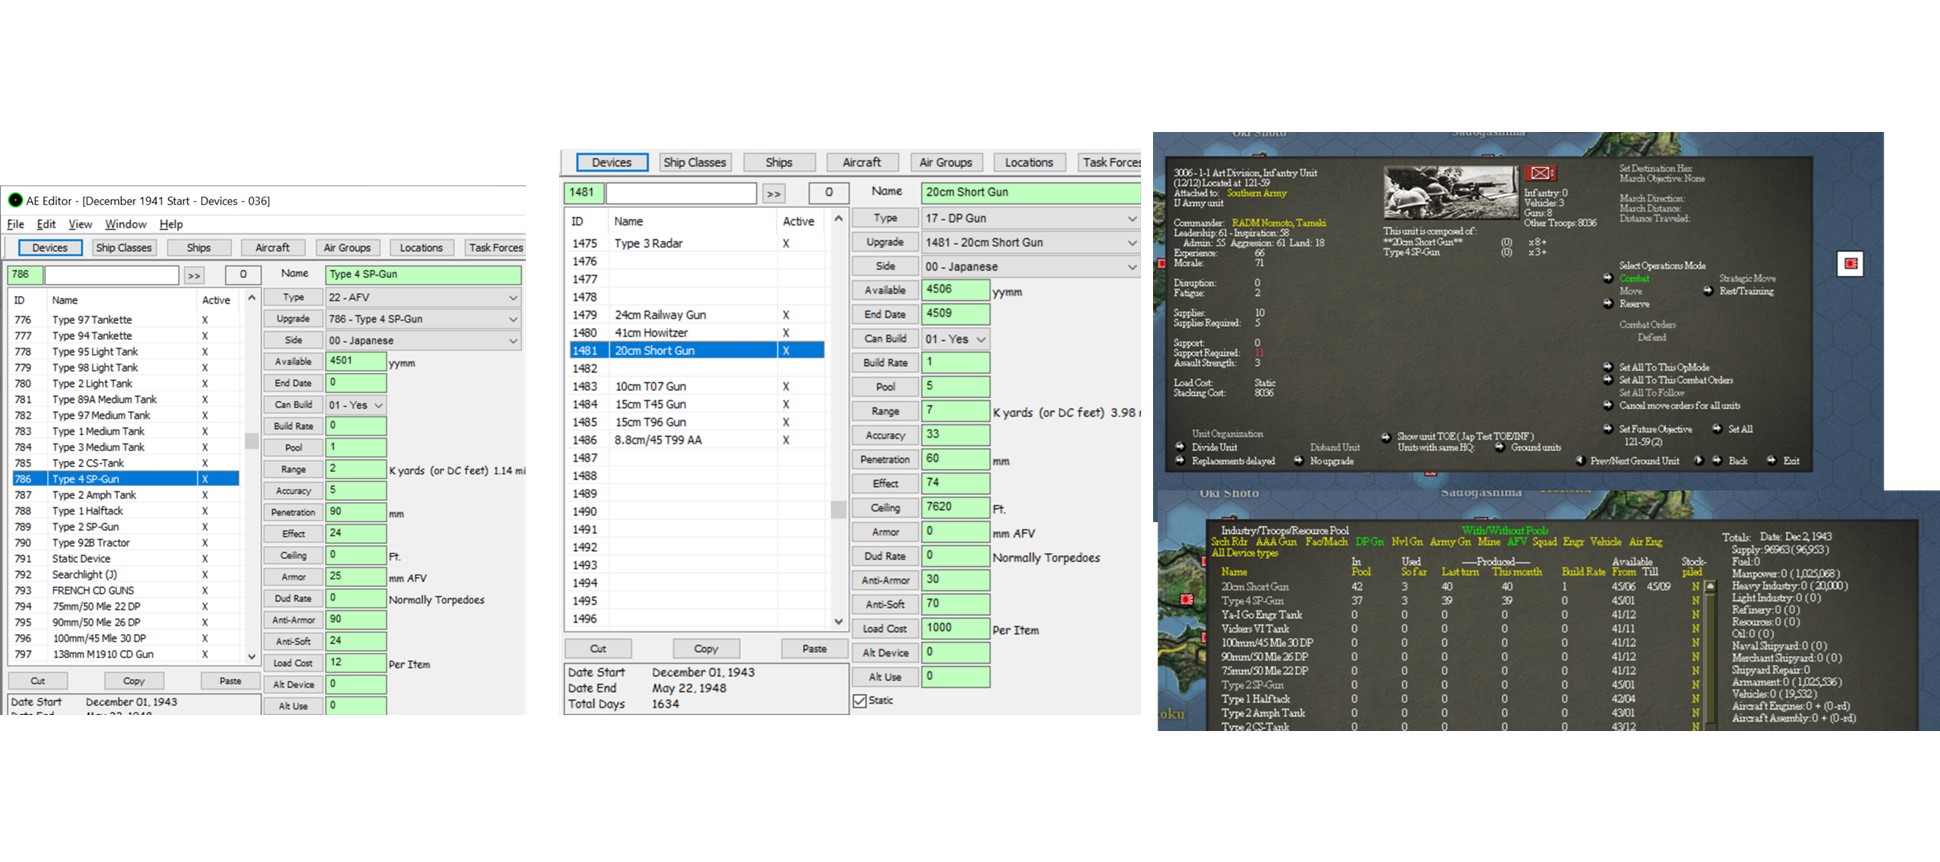Click the next ground unit right arrow

pyautogui.click(x=1698, y=460)
